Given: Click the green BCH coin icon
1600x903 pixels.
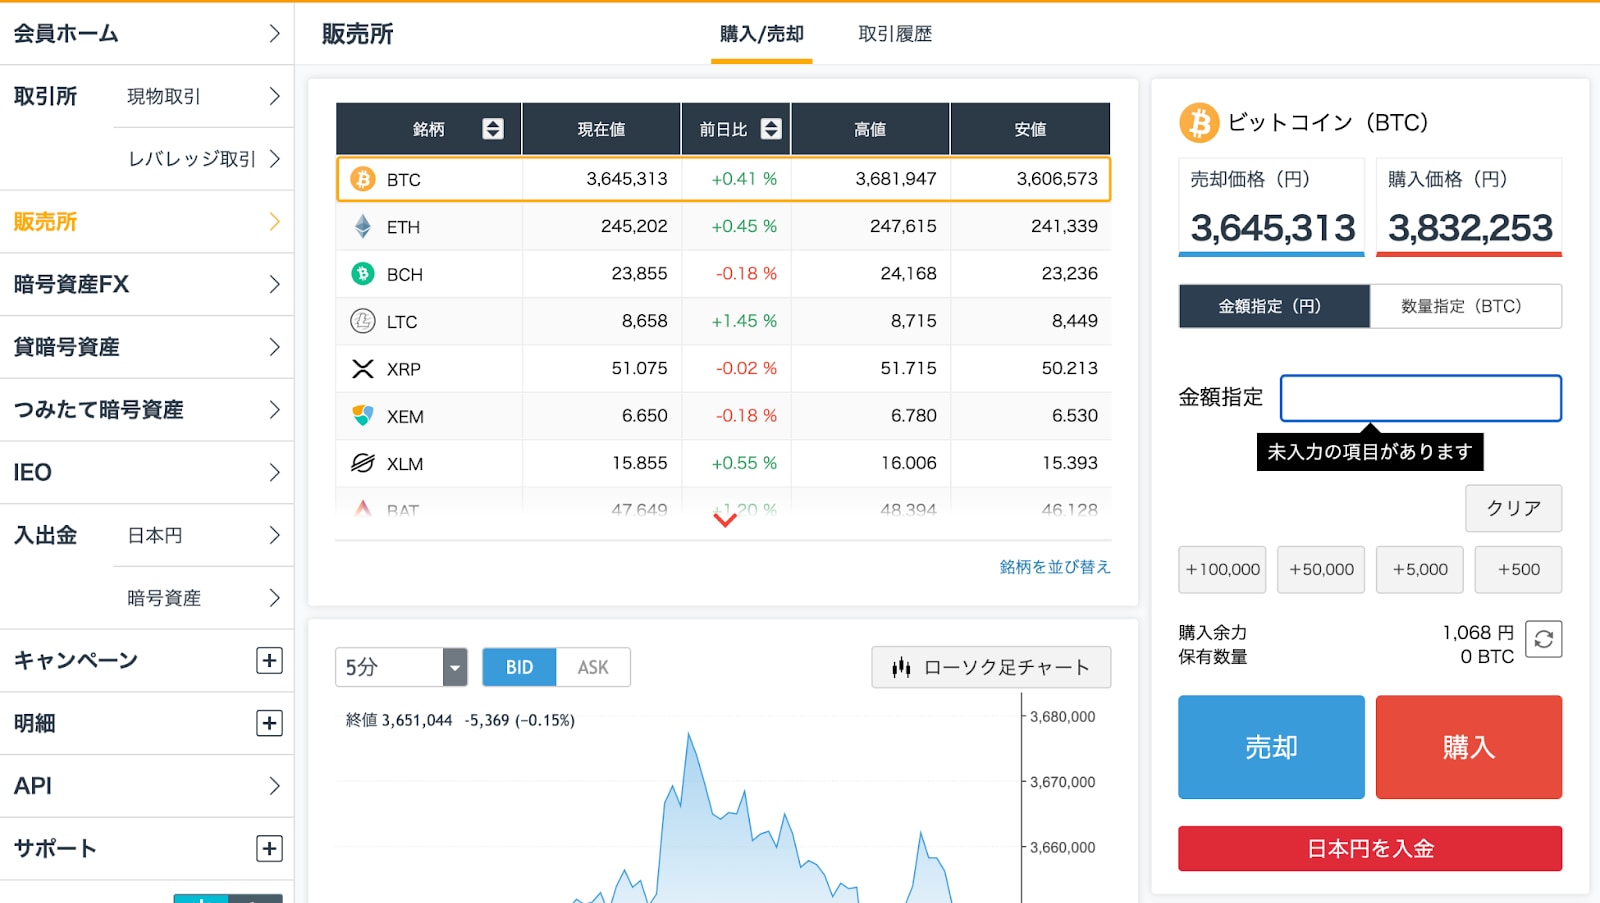Looking at the screenshot, I should coord(363,273).
